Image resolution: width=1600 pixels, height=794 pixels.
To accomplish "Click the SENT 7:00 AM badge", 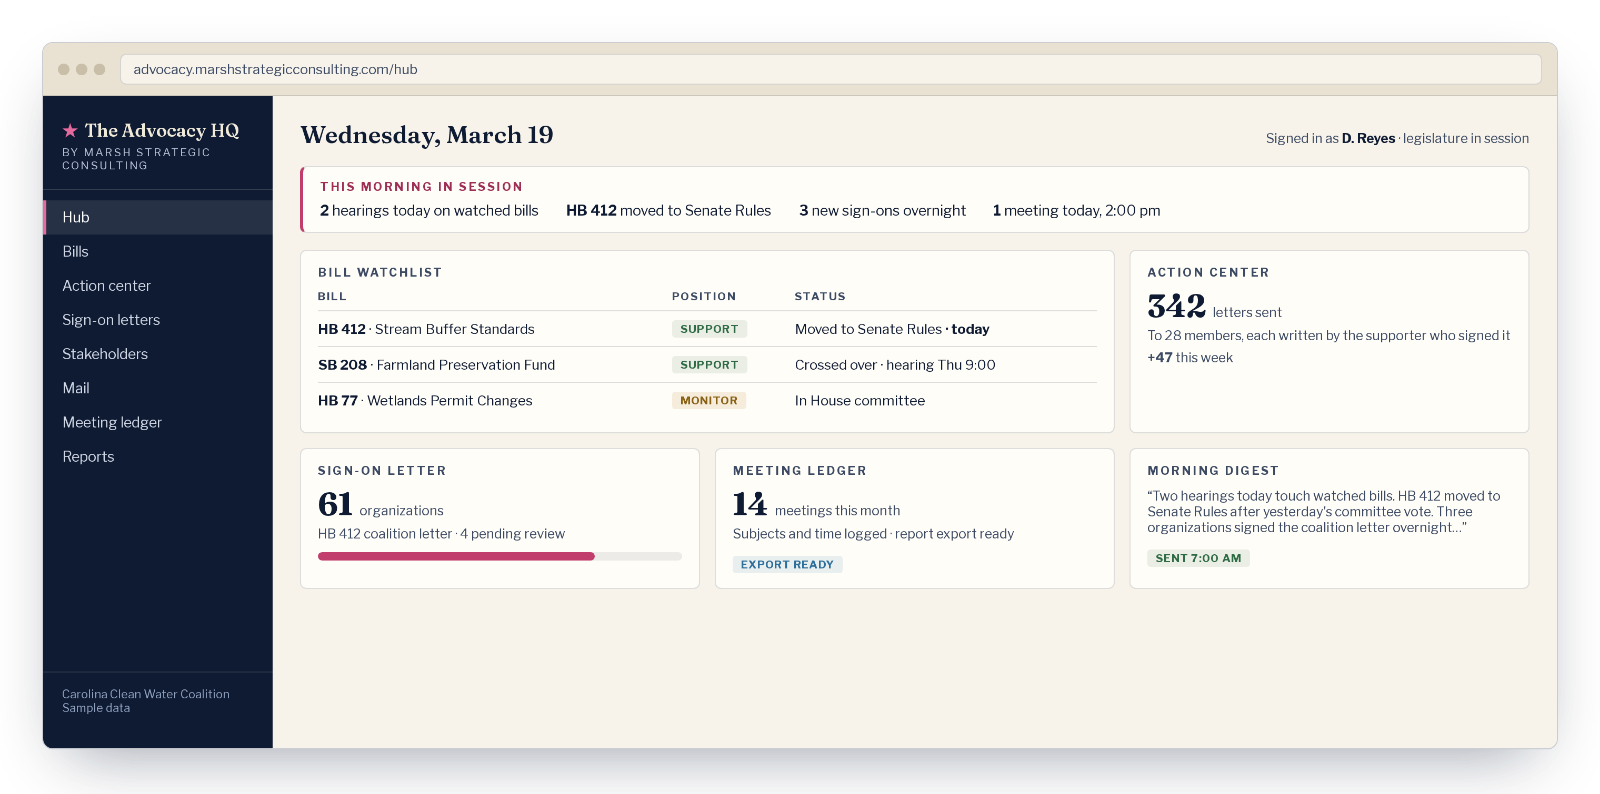I will click(1198, 558).
